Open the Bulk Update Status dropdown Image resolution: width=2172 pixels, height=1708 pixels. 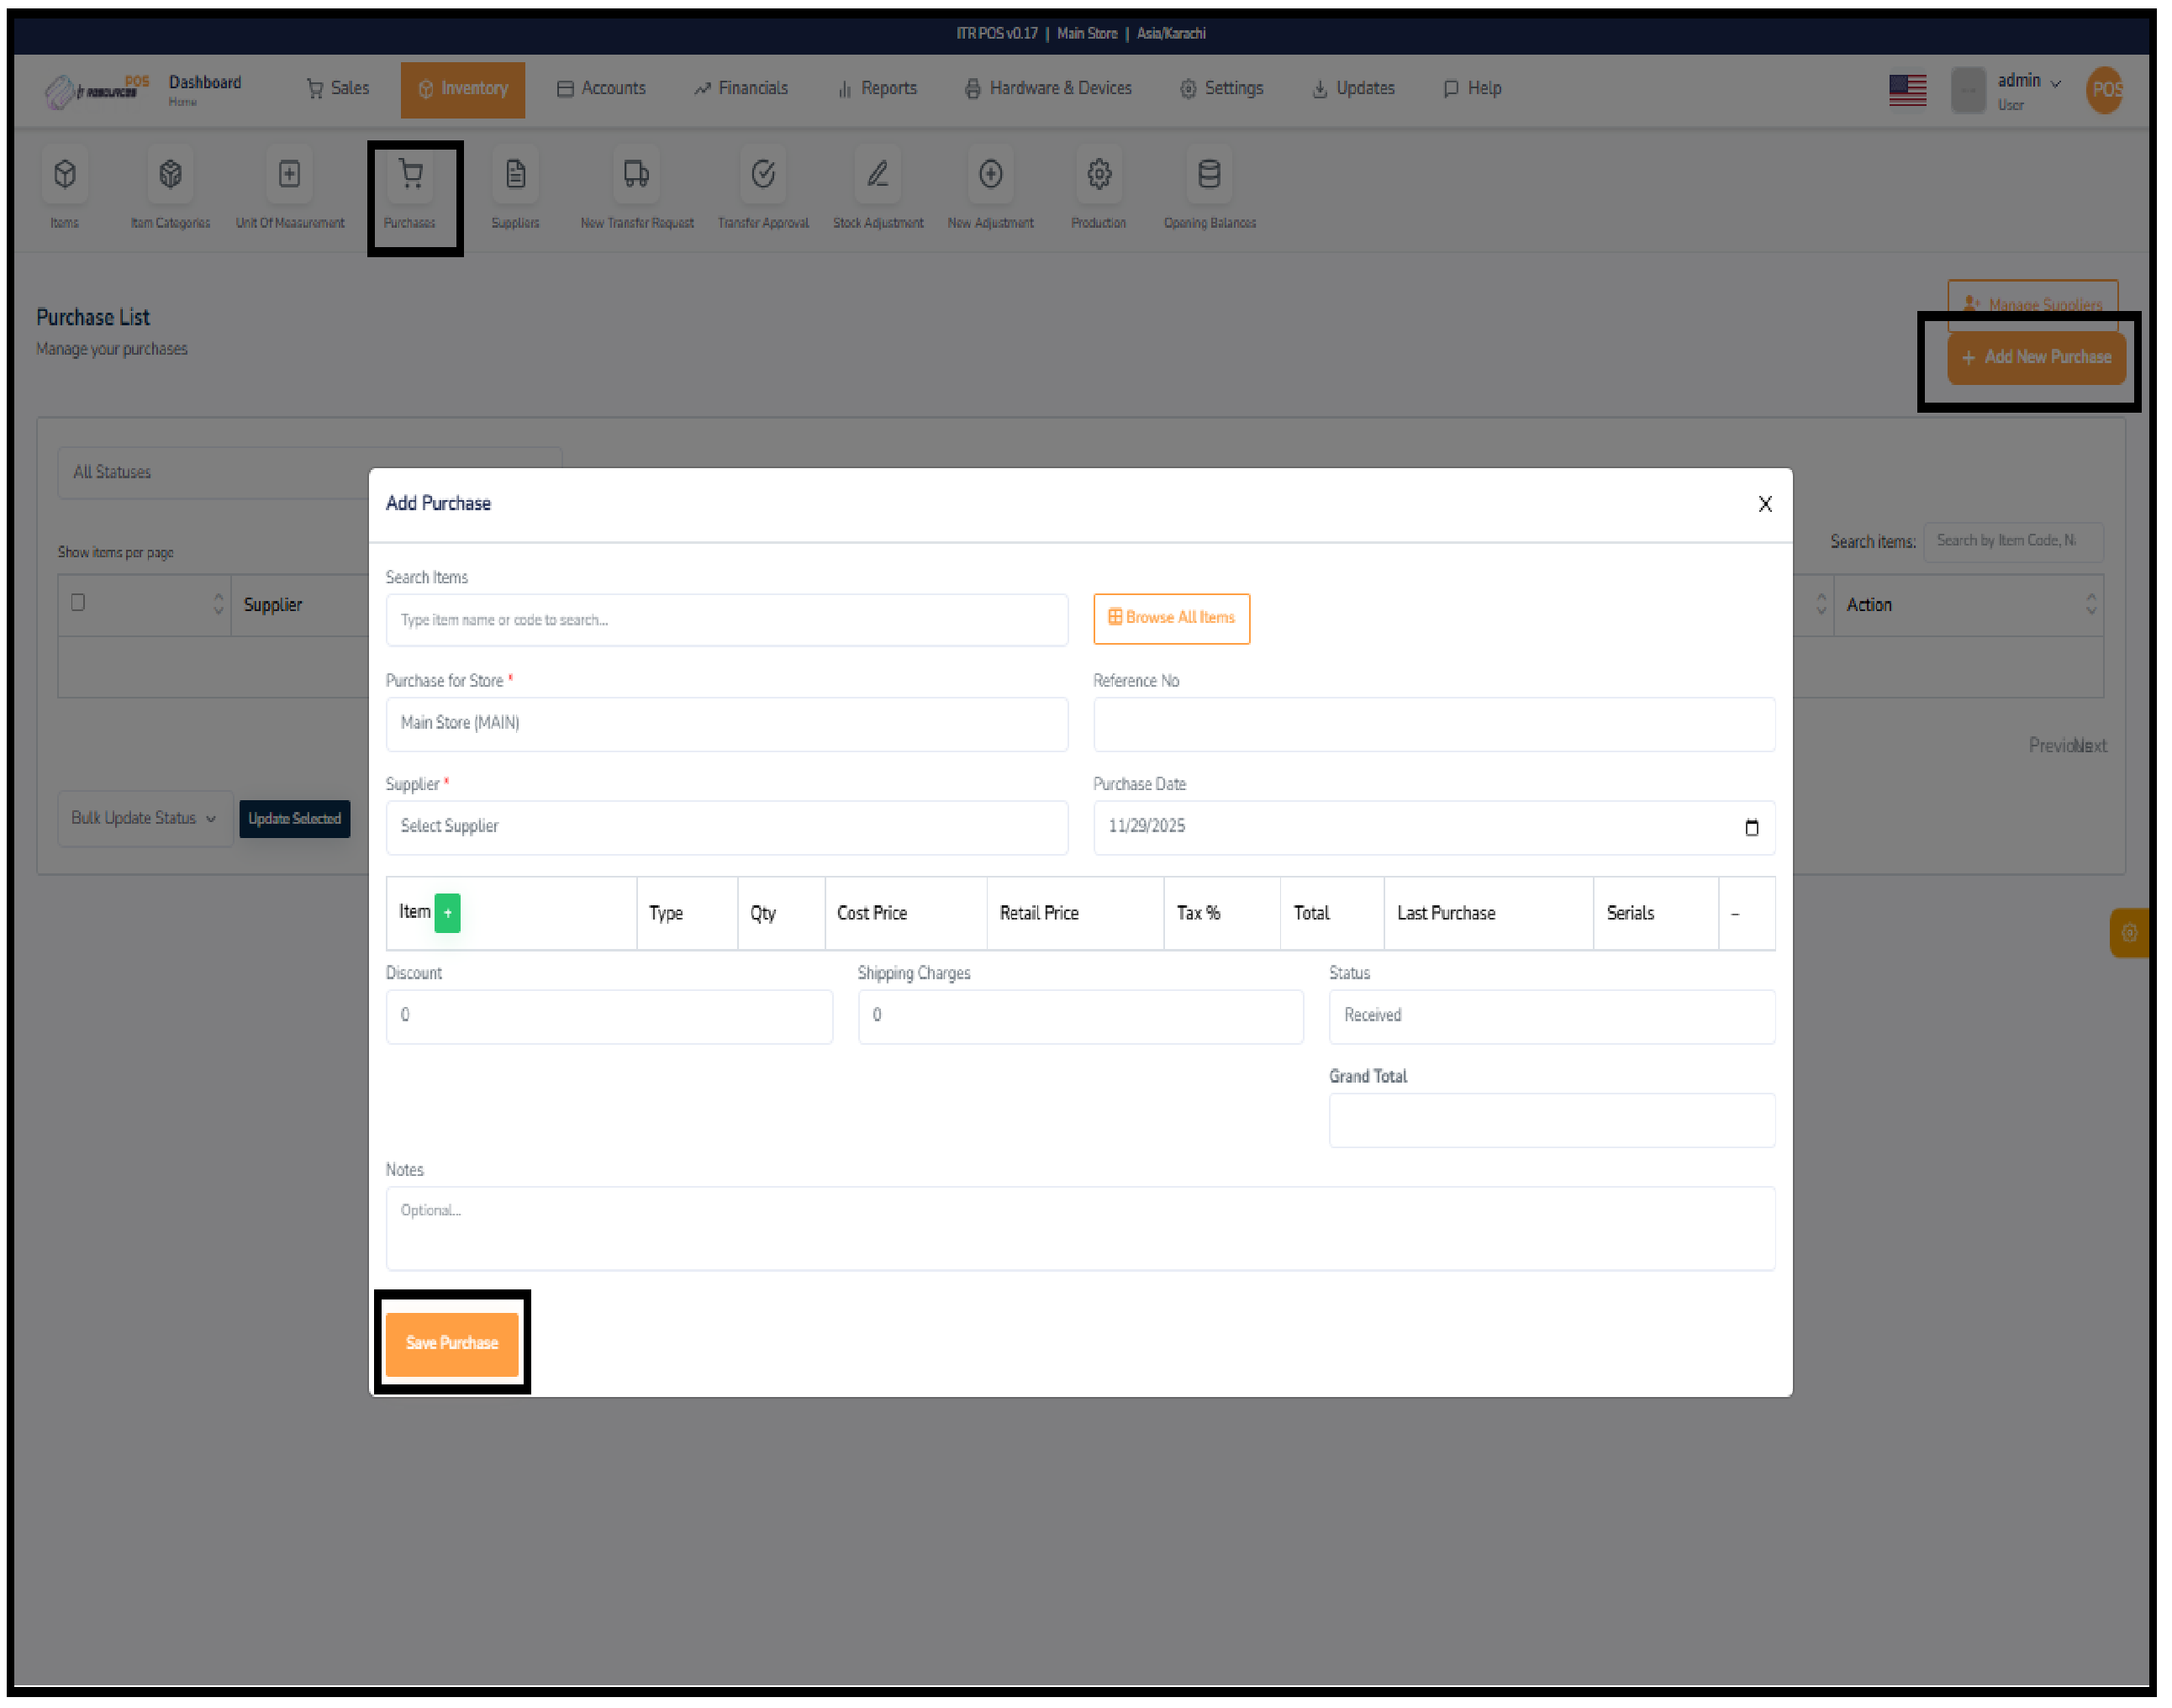144,818
